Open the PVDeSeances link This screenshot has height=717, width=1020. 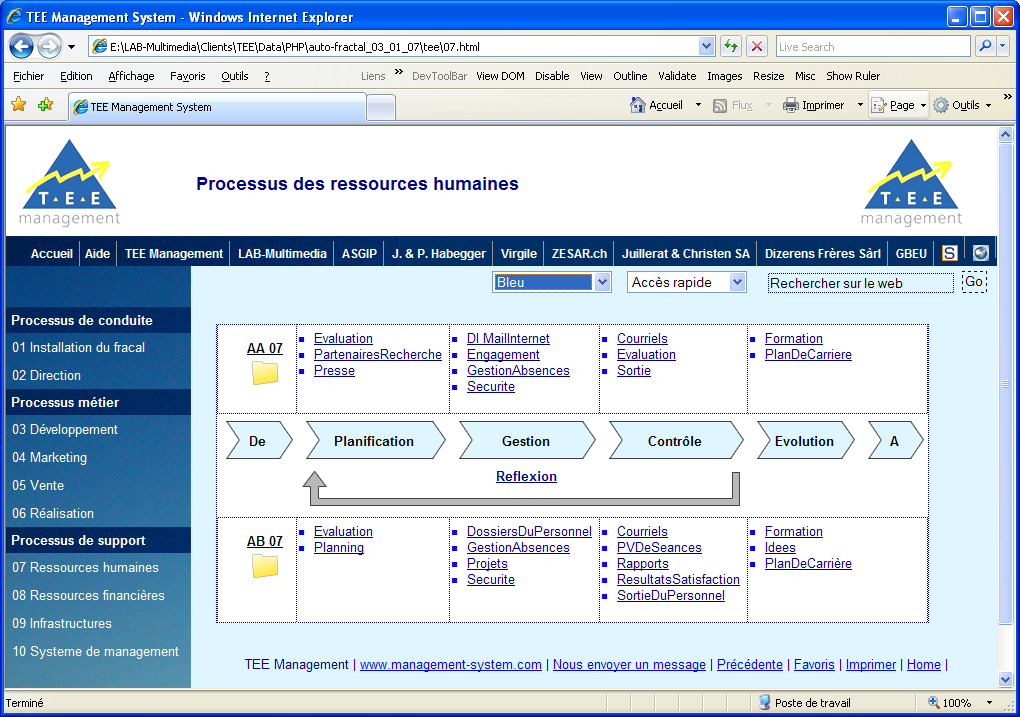tap(659, 548)
